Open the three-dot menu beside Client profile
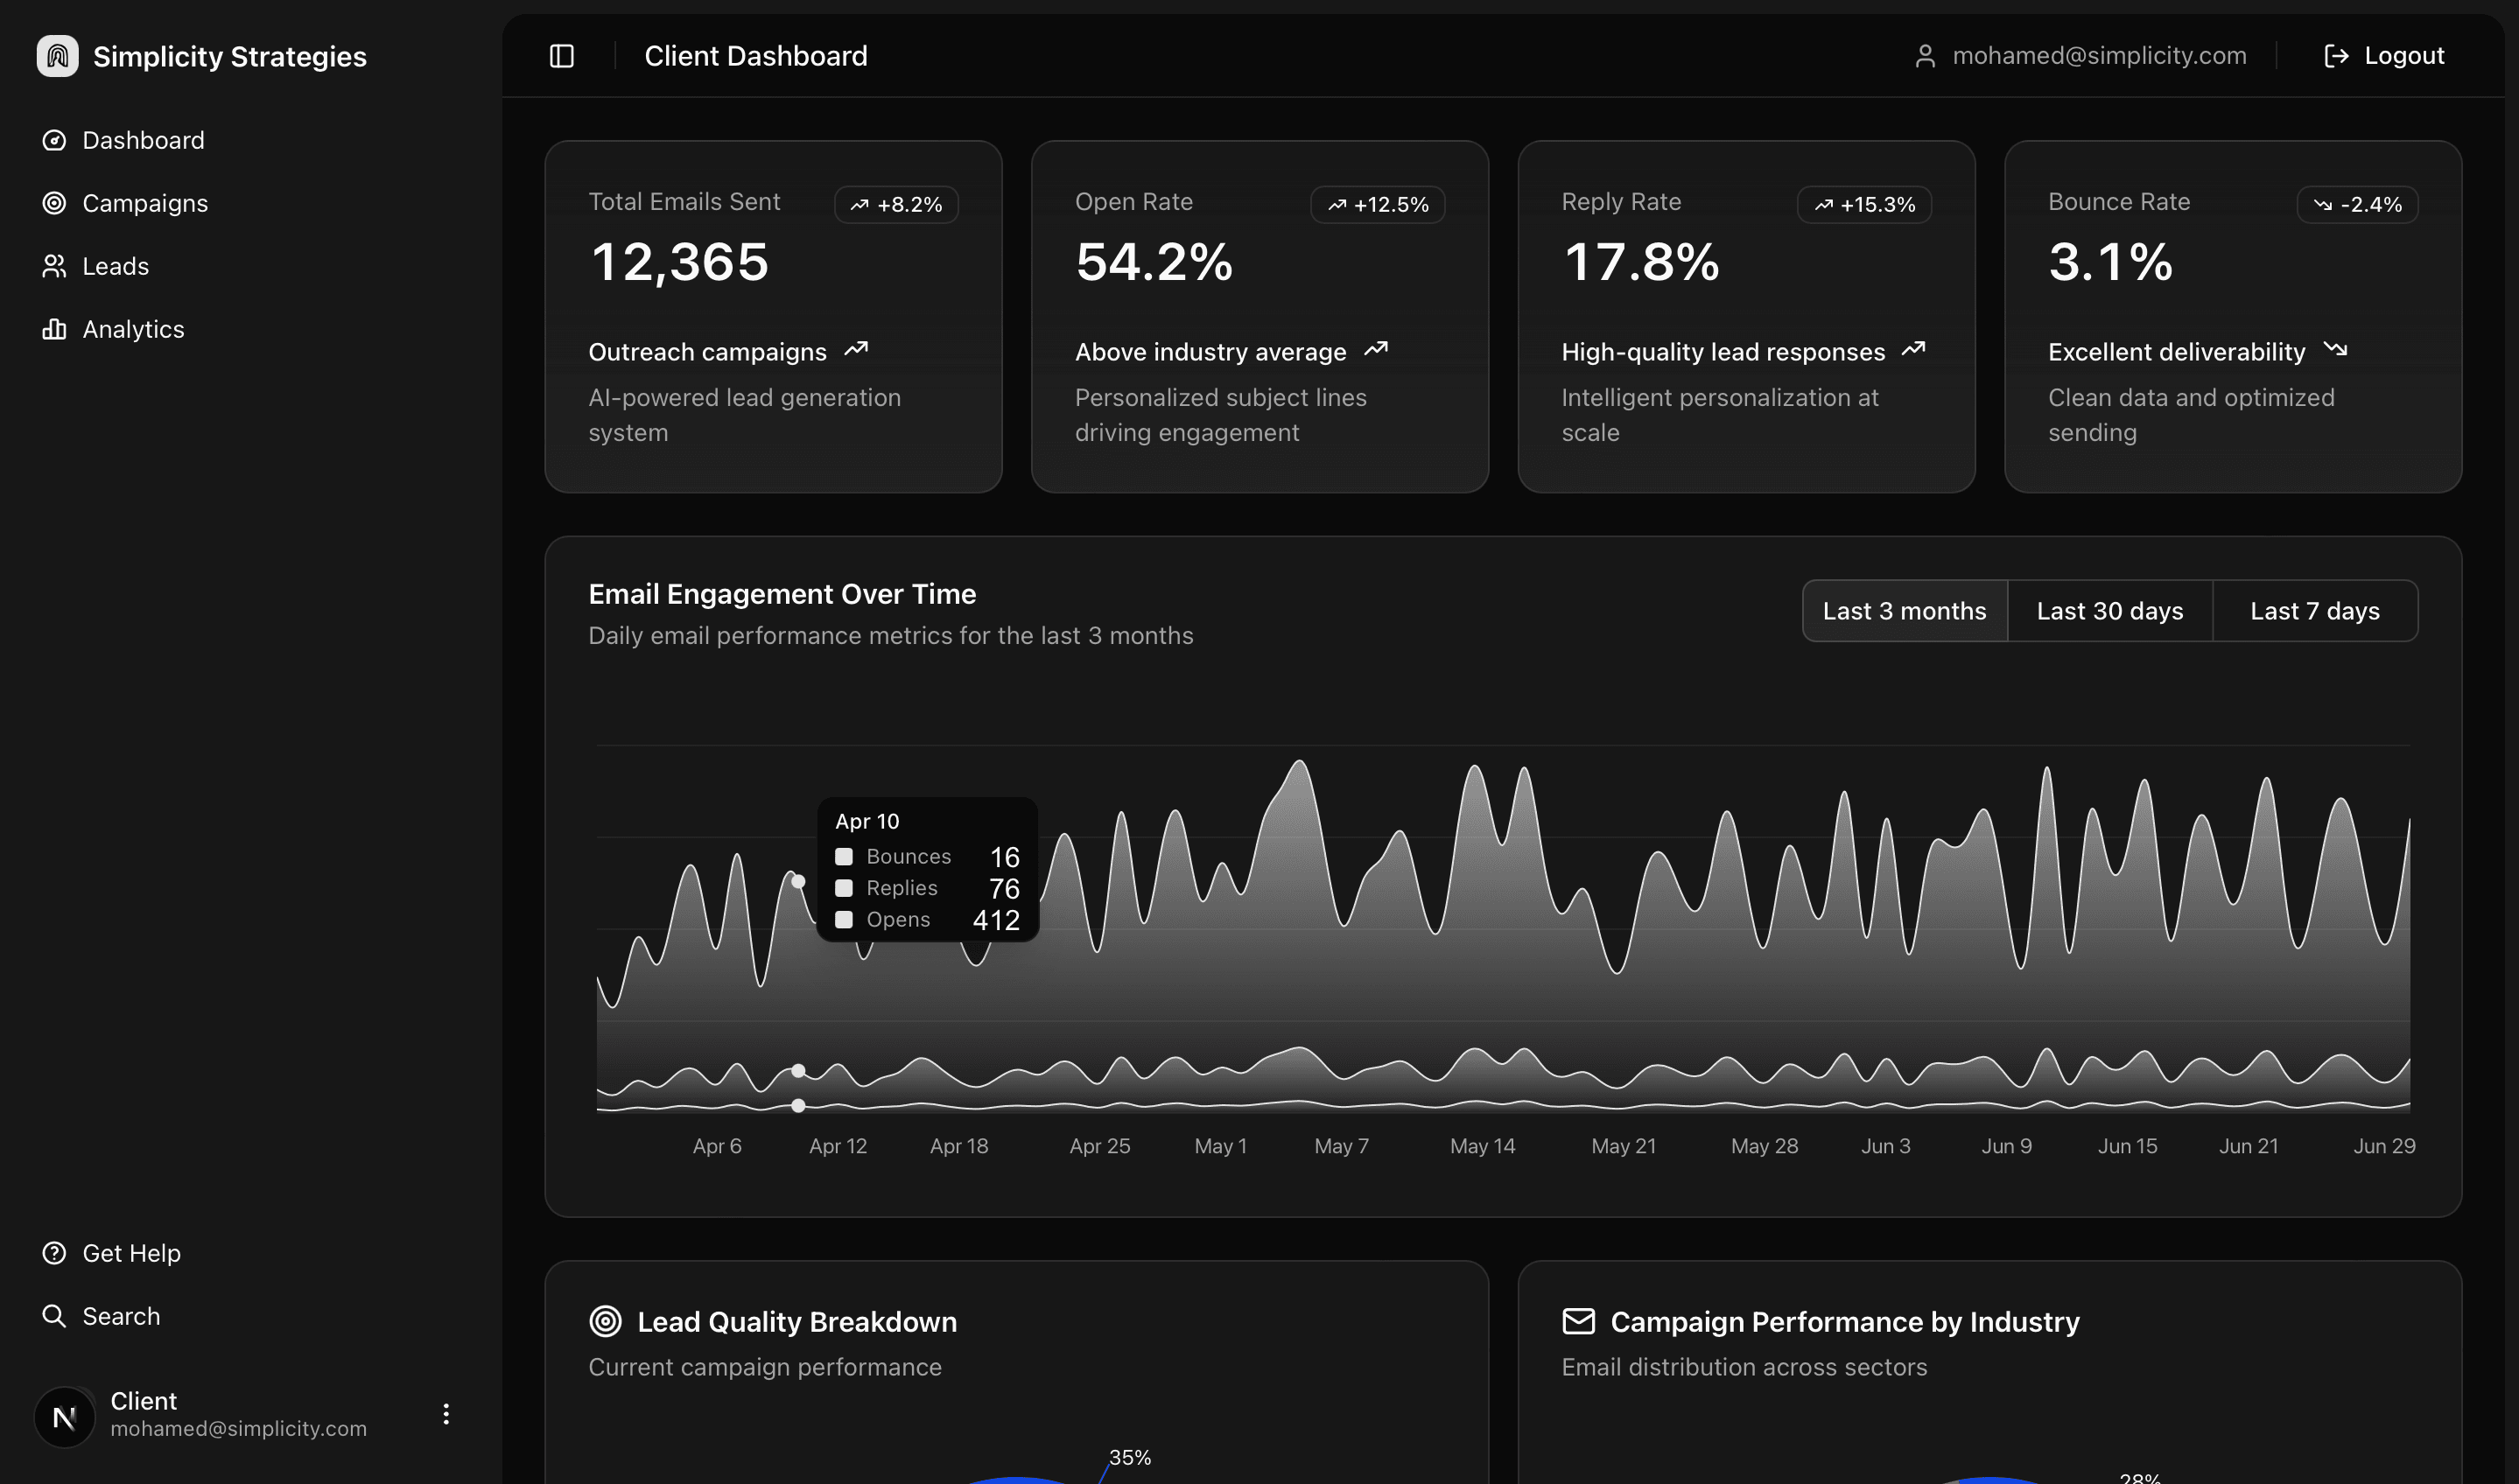2519x1484 pixels. point(446,1414)
